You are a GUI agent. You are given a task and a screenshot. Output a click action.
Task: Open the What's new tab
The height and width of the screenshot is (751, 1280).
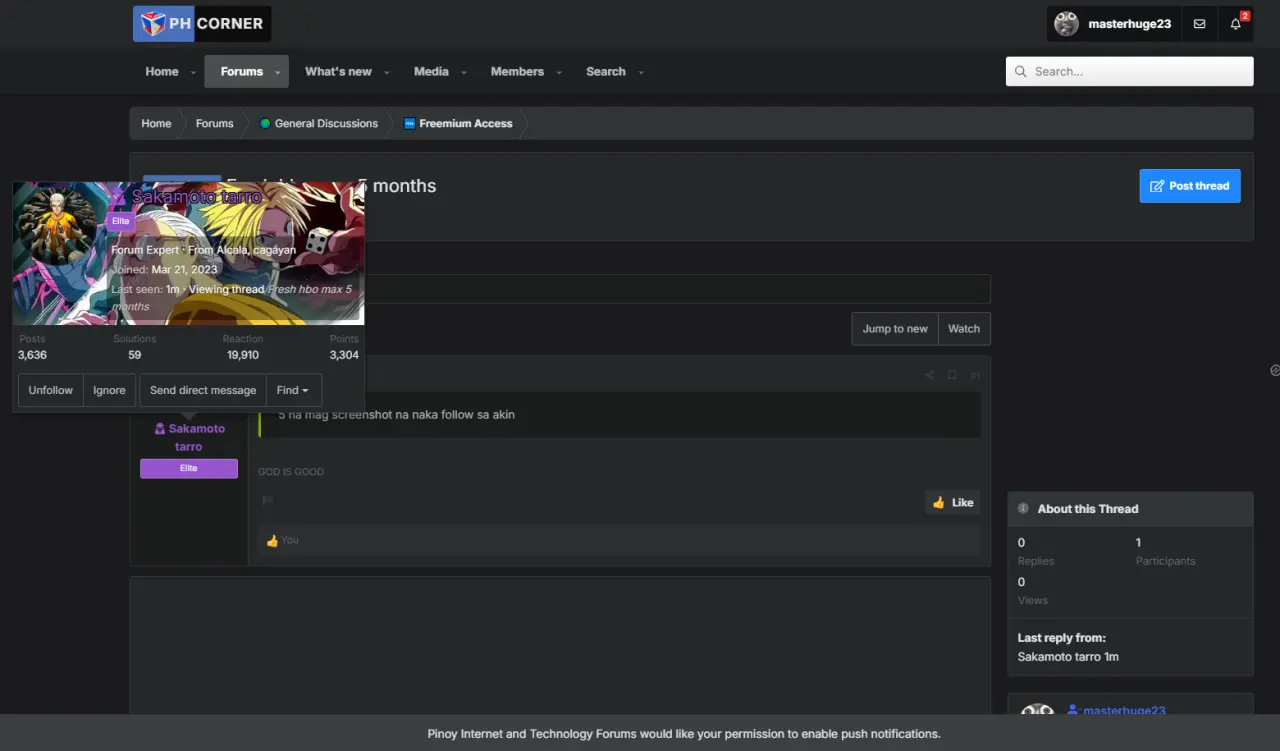click(338, 72)
